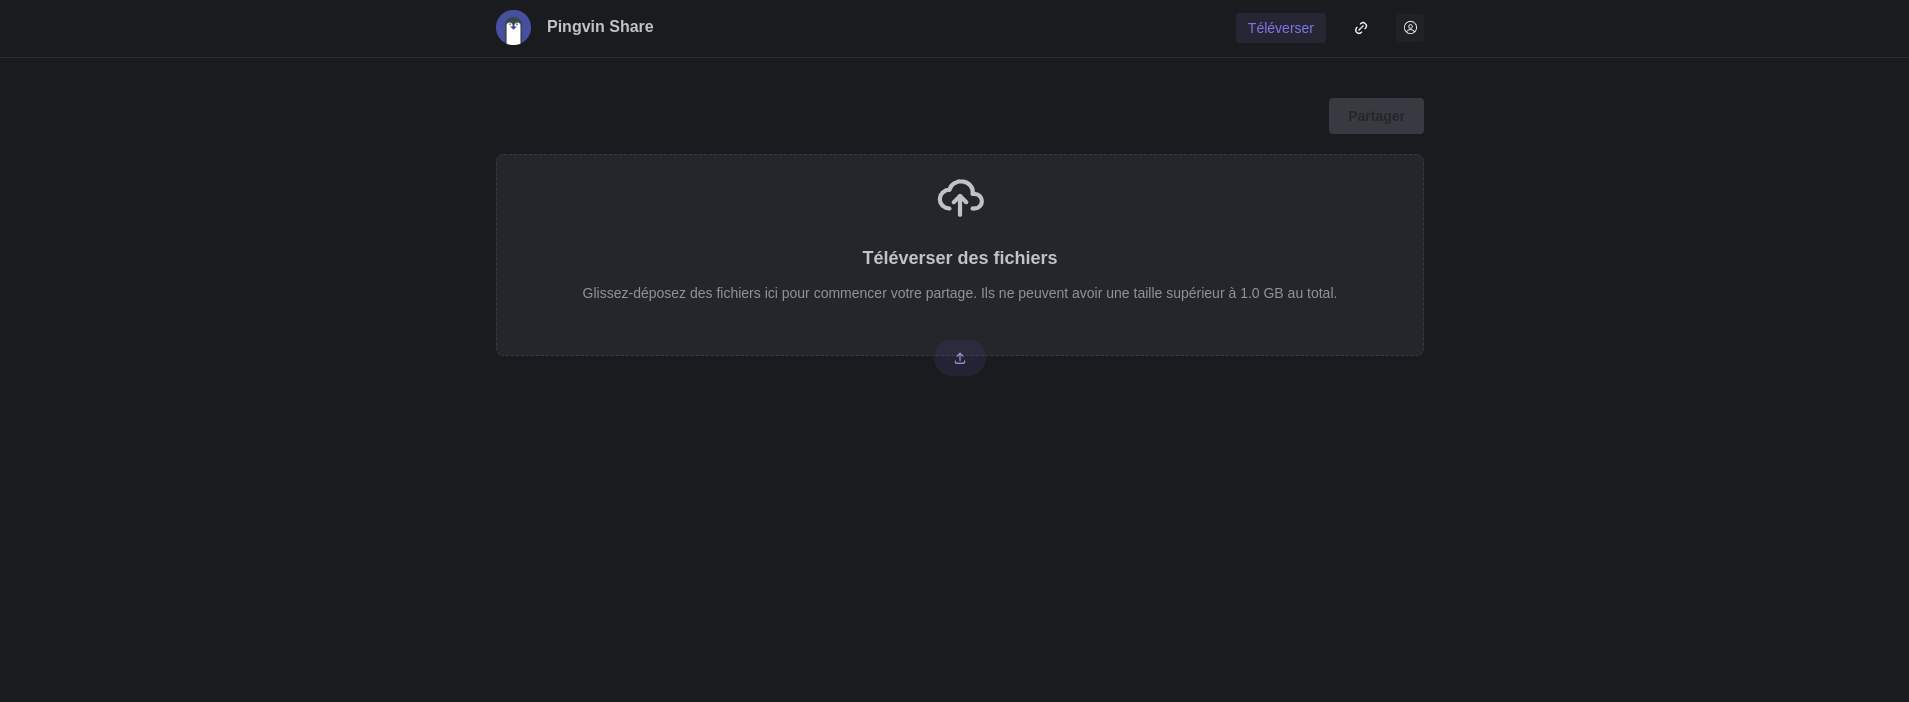Click the 1.0 GB size limit text

pos(1261,293)
